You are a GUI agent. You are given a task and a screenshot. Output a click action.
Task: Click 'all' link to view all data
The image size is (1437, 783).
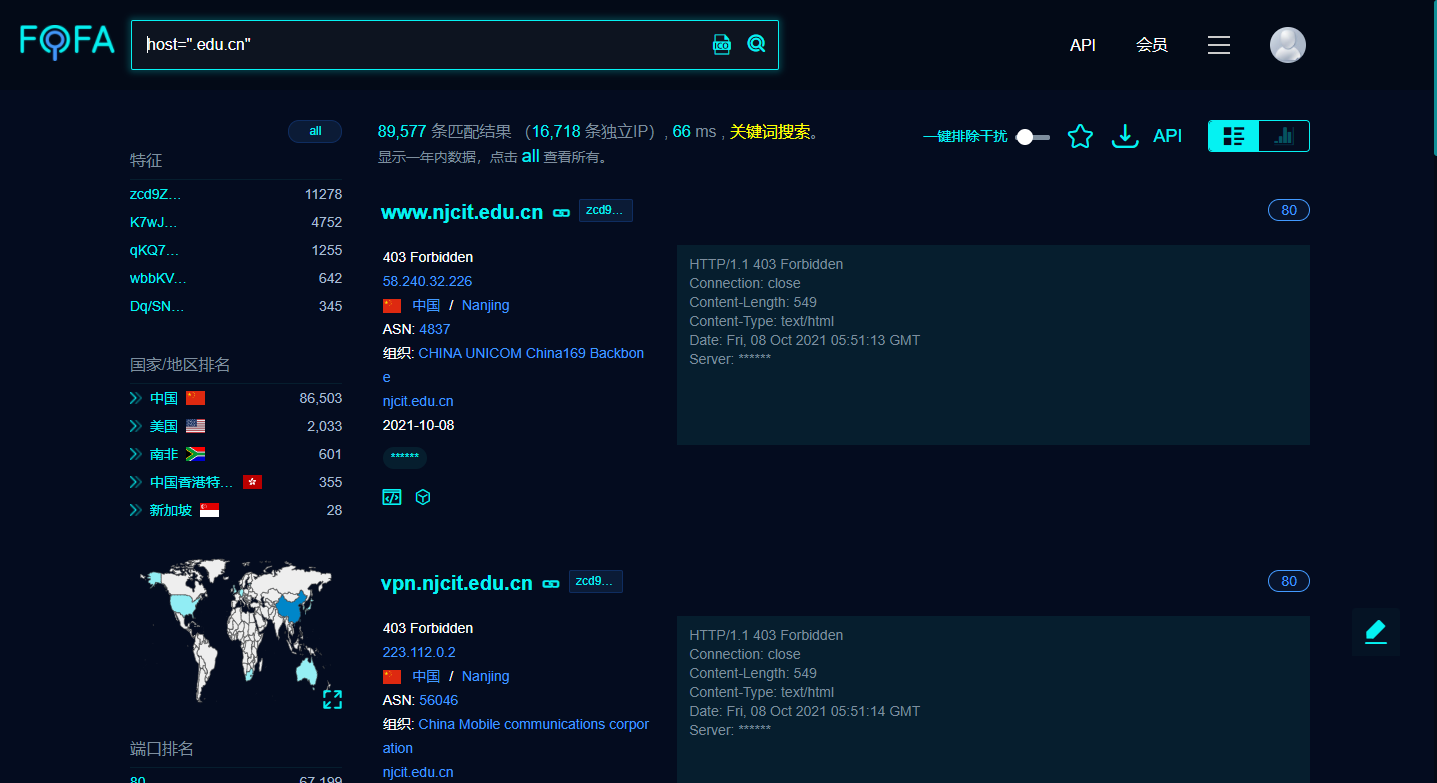(x=530, y=156)
